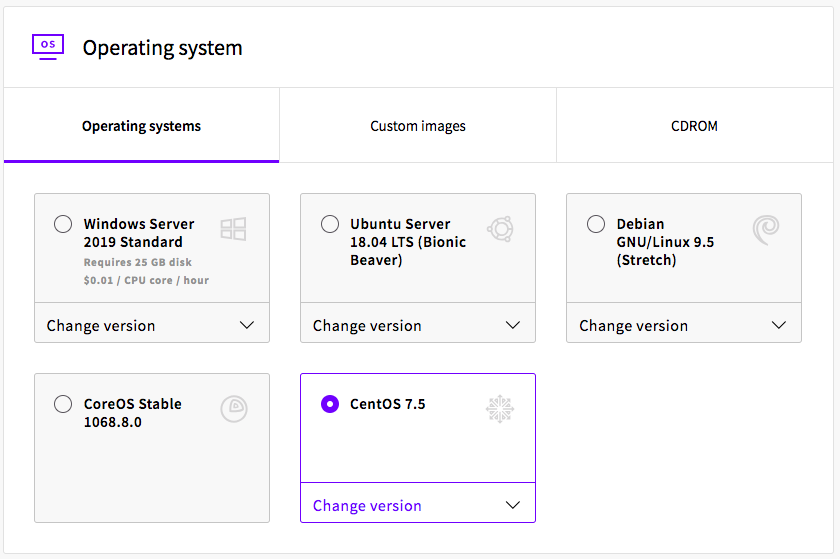Screen dimensions: 840x559
Task: Select Windows Server 2019 Standard radio button
Action: coord(63,223)
